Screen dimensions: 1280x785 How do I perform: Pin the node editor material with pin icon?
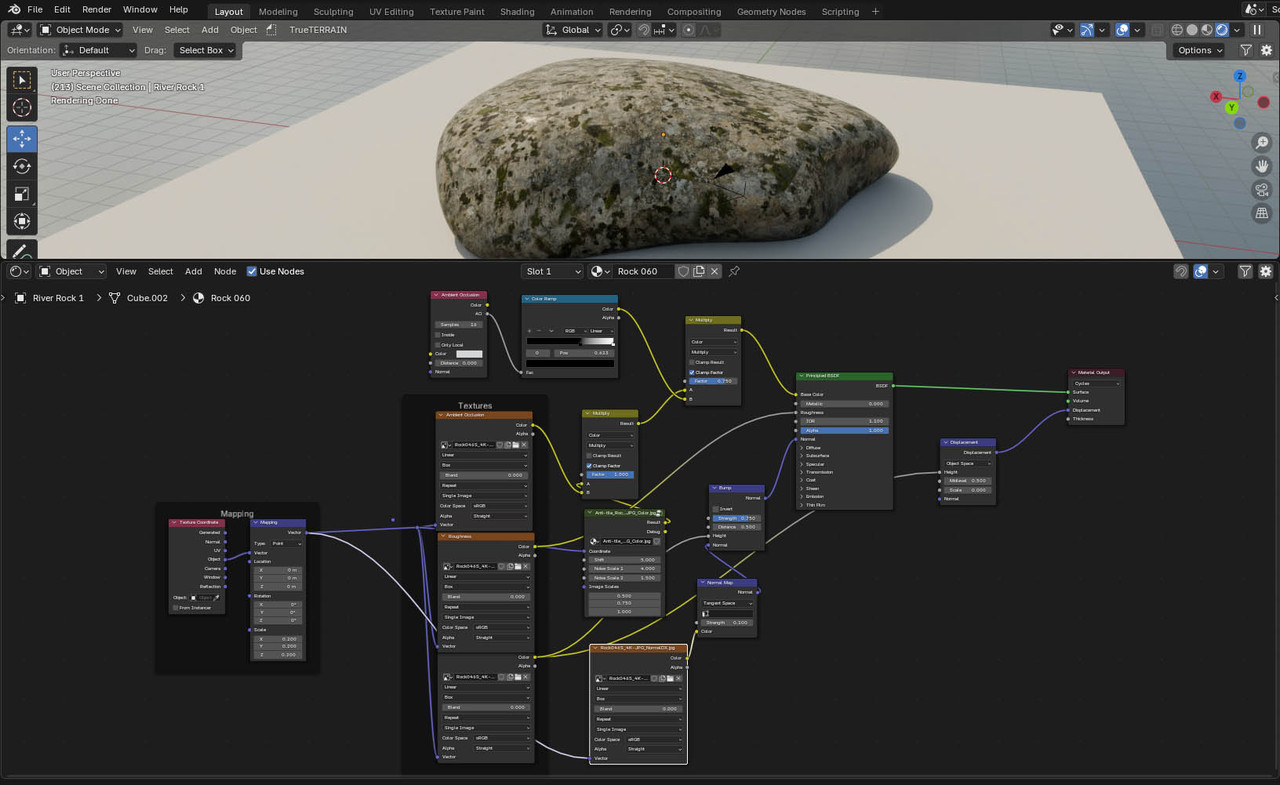(734, 271)
